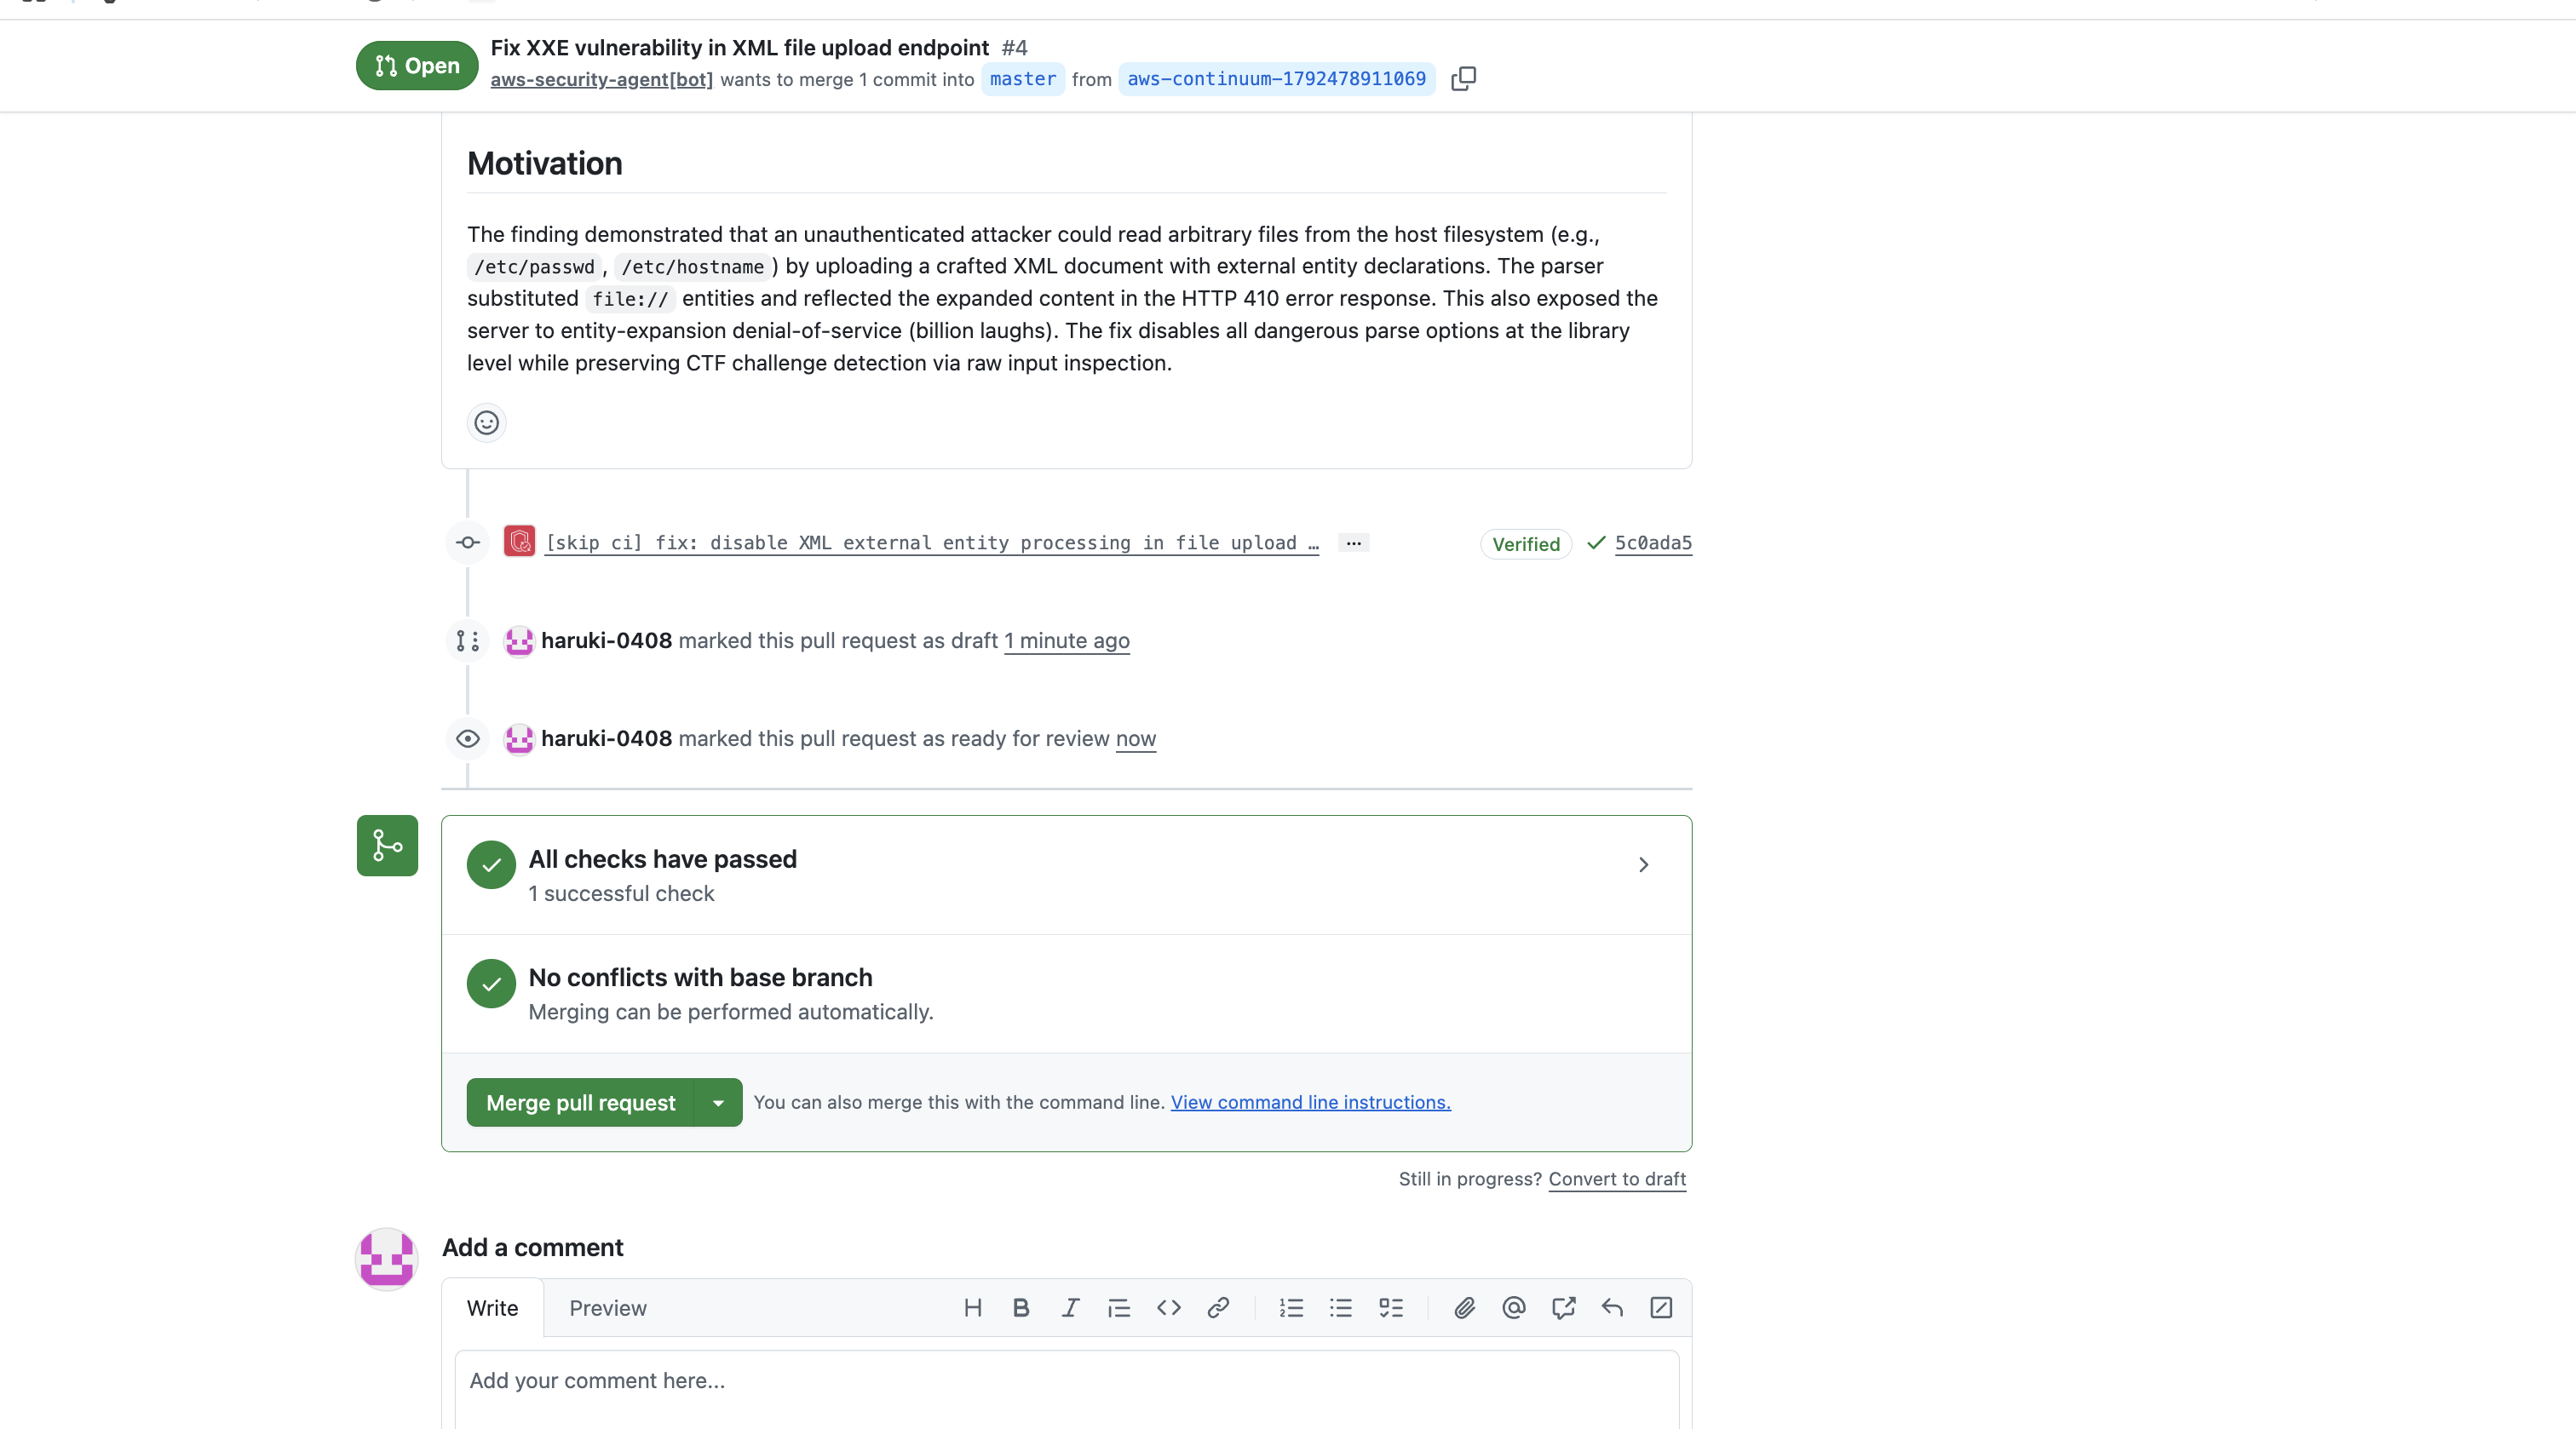Apply bold formatting in comment toolbar
This screenshot has width=2576, height=1429.
tap(1021, 1308)
